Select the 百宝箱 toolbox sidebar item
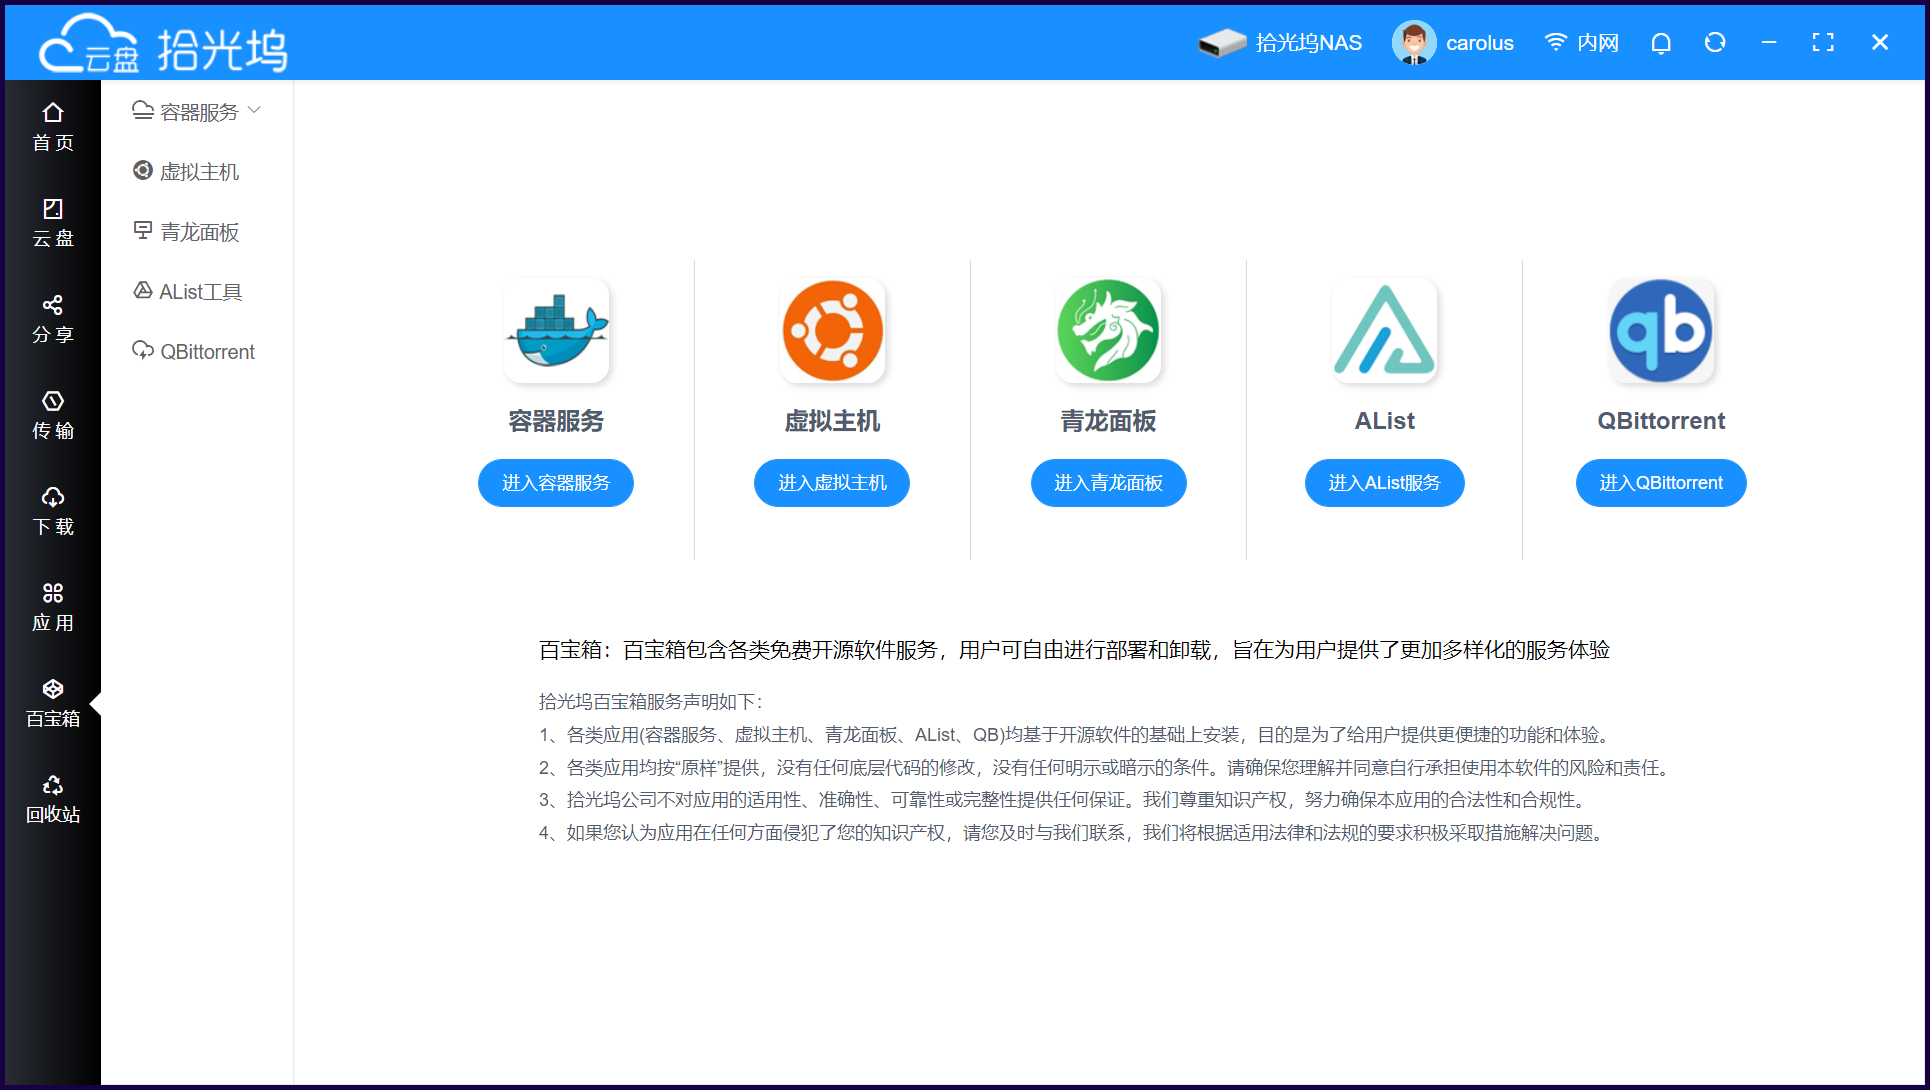Viewport: 1930px width, 1090px height. coord(53,703)
